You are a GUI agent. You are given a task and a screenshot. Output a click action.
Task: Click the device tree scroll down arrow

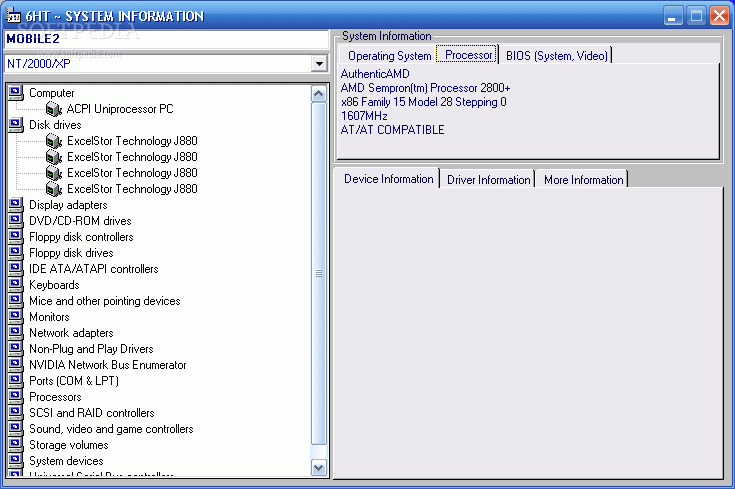point(319,467)
